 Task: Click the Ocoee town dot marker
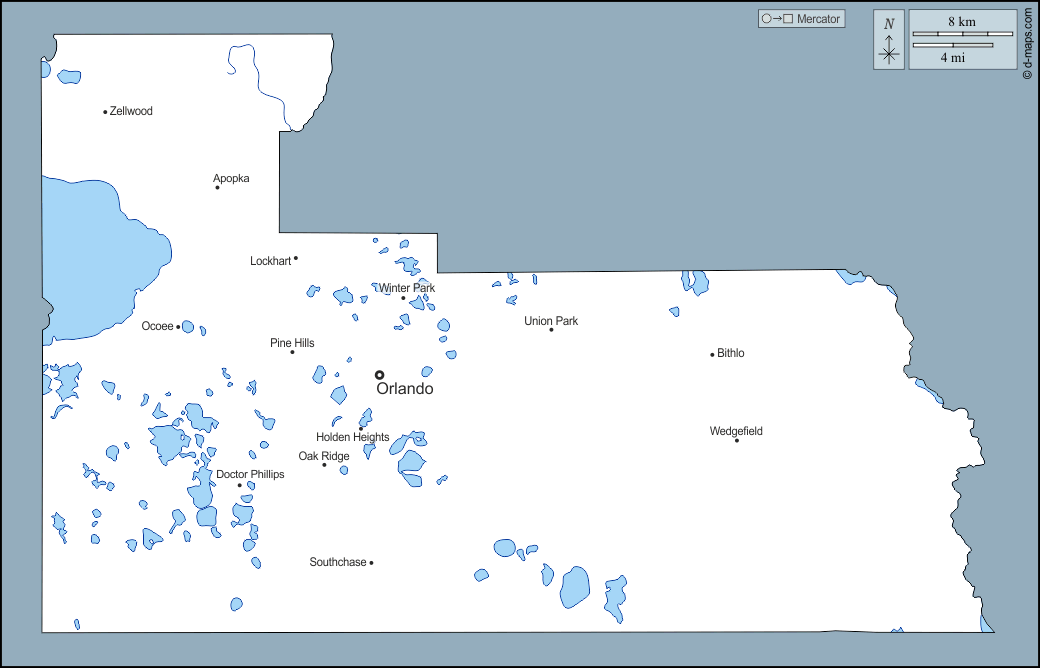(x=178, y=327)
